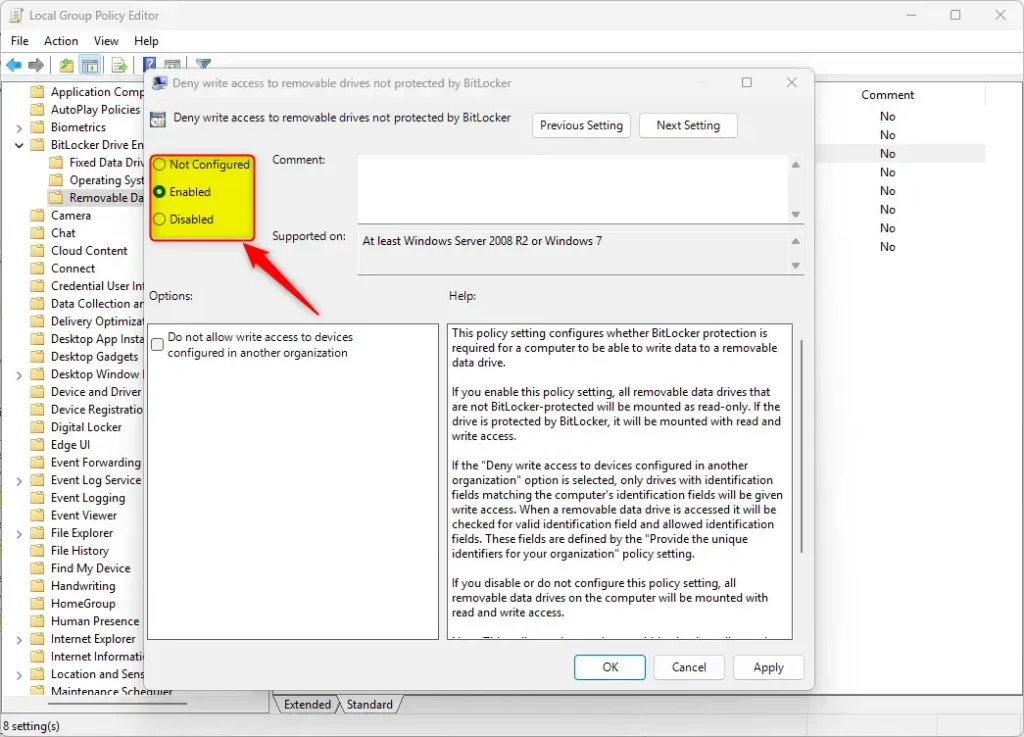Click the Fixed Data Drives folder icon
This screenshot has width=1024, height=737.
(x=57, y=162)
